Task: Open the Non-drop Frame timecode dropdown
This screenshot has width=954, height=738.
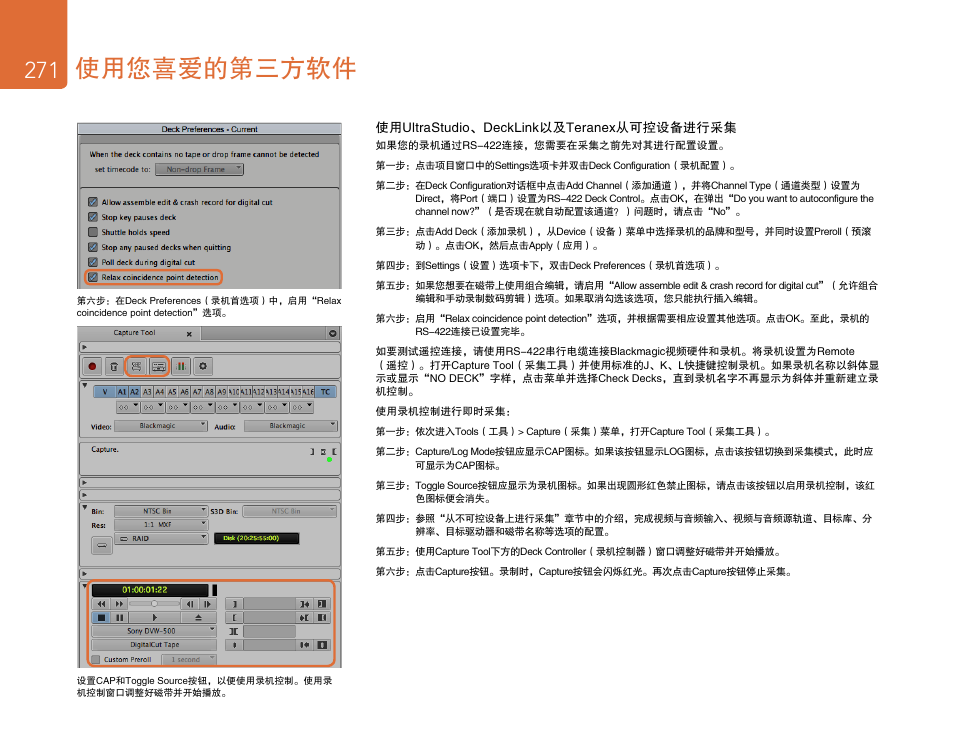Action: click(x=200, y=169)
